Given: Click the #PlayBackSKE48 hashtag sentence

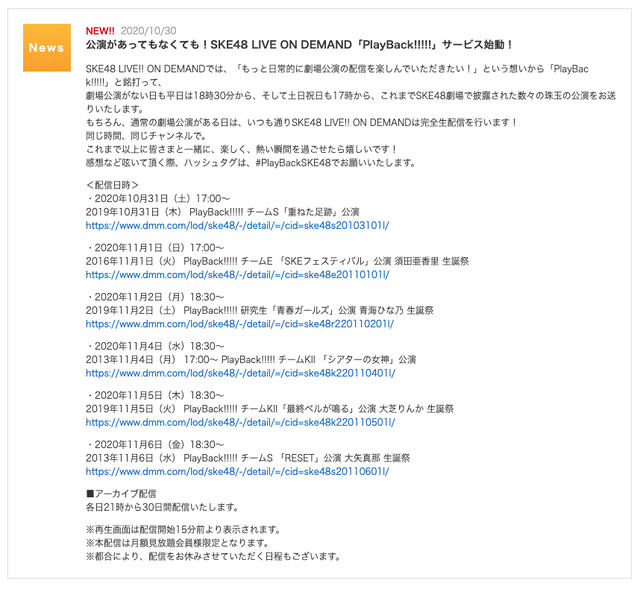Looking at the screenshot, I should point(251,163).
